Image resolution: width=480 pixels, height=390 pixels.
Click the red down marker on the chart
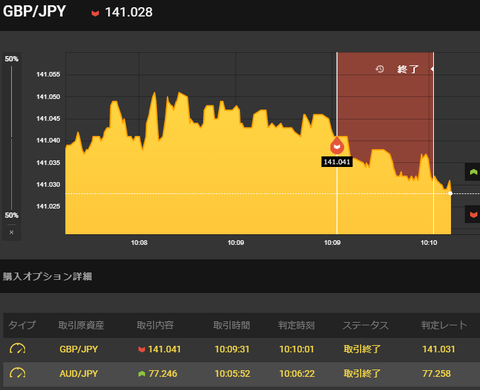[337, 146]
